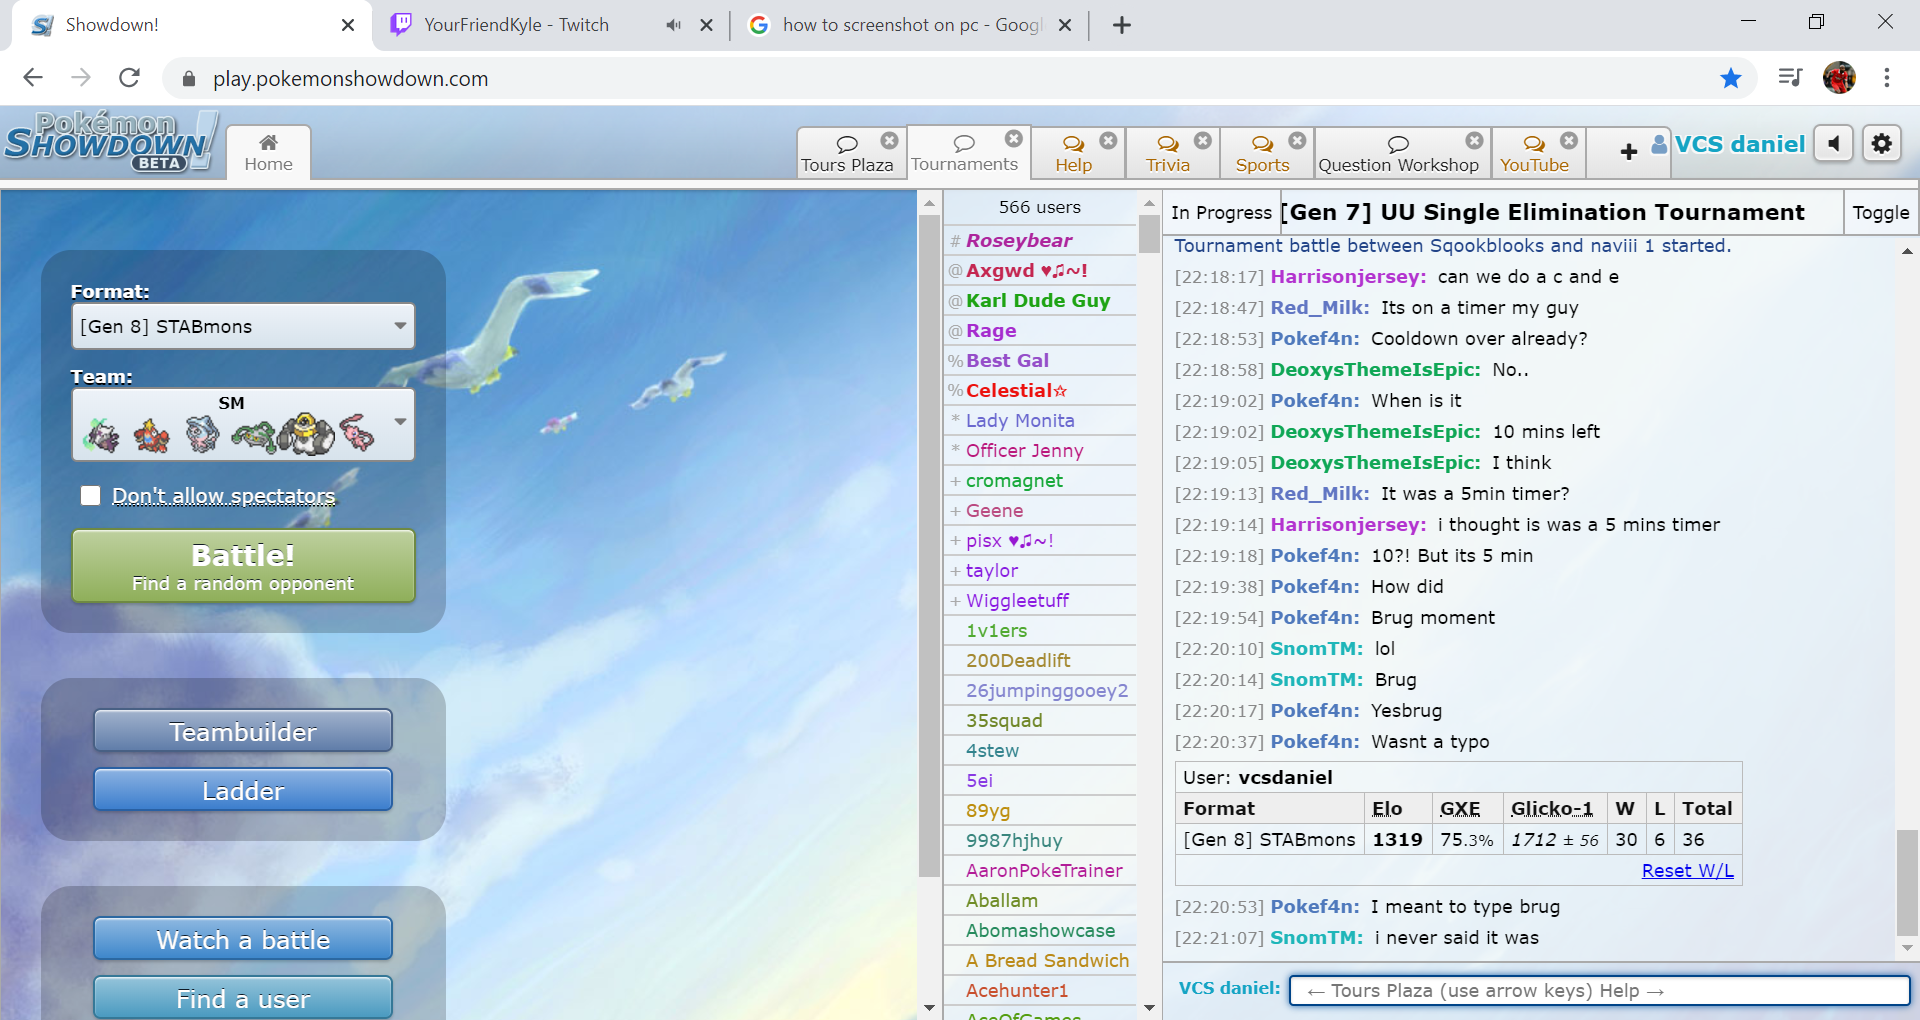The width and height of the screenshot is (1920, 1020).
Task: Switch to YourFriendKyle - Twitch browser tab
Action: pos(515,25)
